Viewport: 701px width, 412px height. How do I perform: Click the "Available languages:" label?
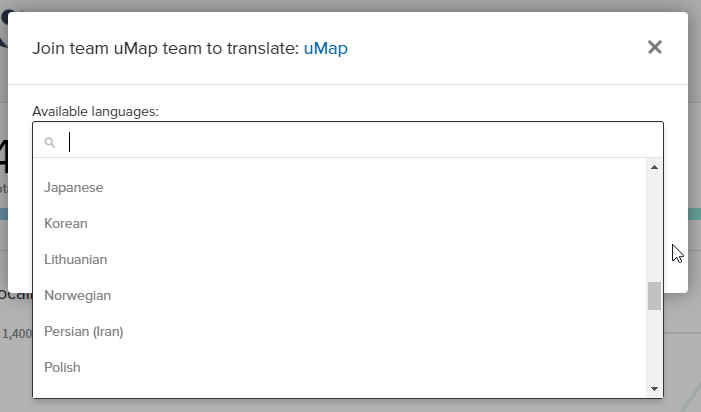(95, 111)
